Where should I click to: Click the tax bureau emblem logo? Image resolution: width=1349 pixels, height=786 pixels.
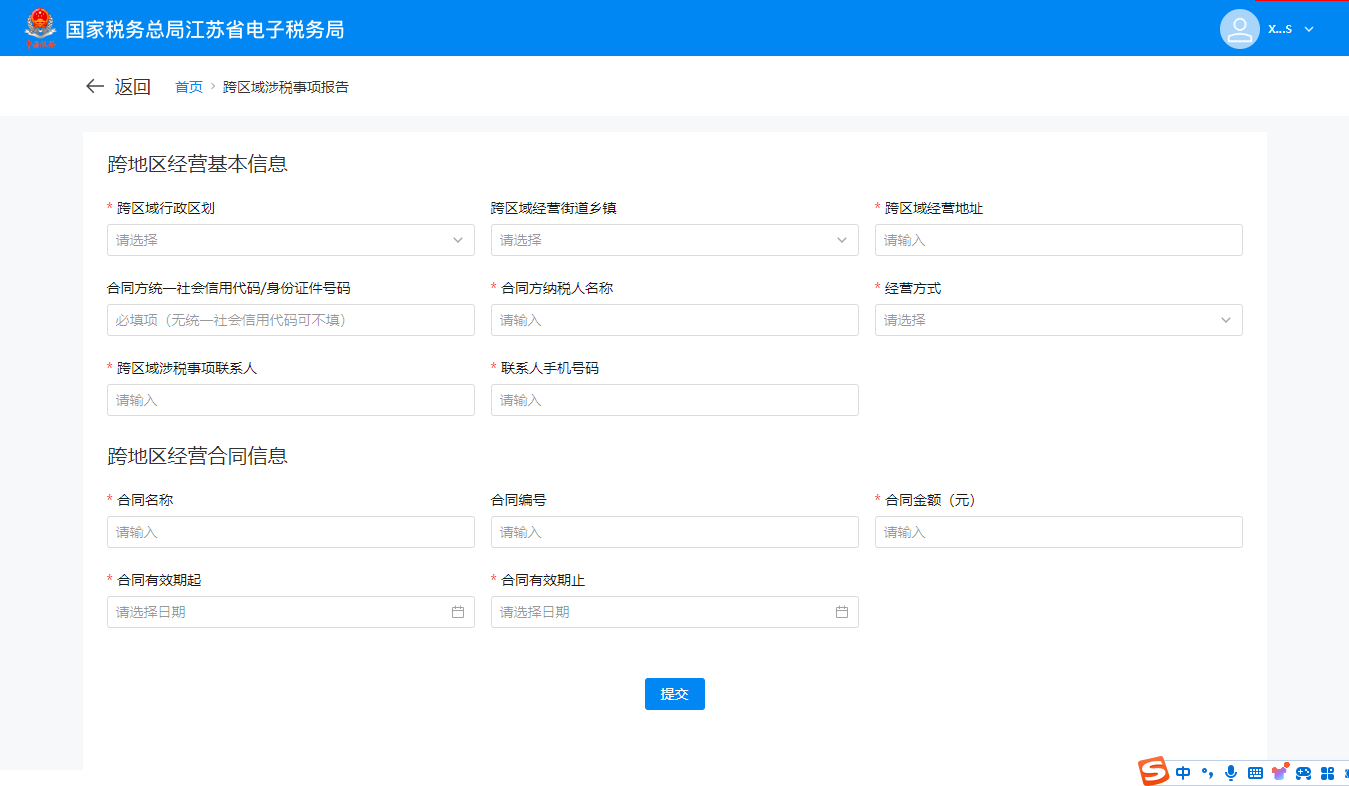tap(41, 28)
